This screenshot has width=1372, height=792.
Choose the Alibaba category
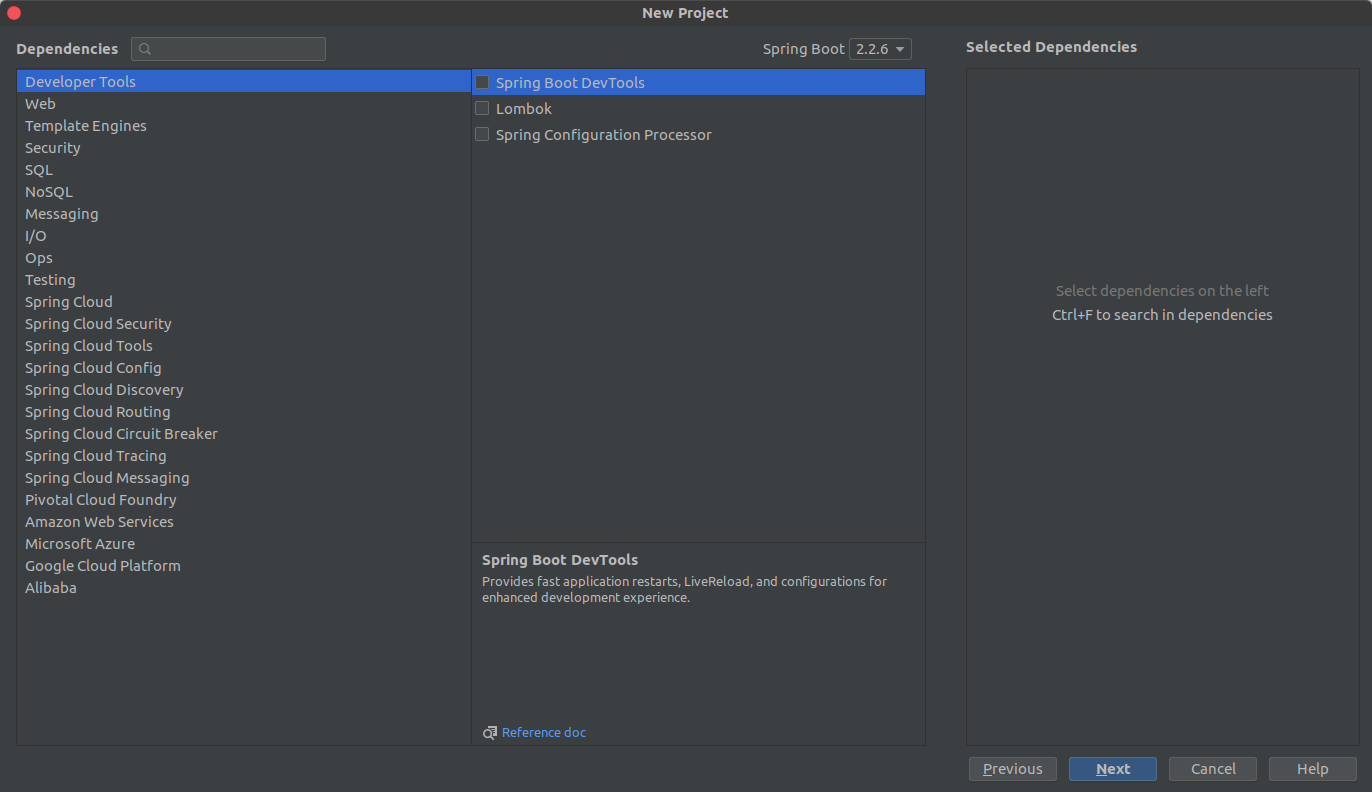(x=244, y=588)
